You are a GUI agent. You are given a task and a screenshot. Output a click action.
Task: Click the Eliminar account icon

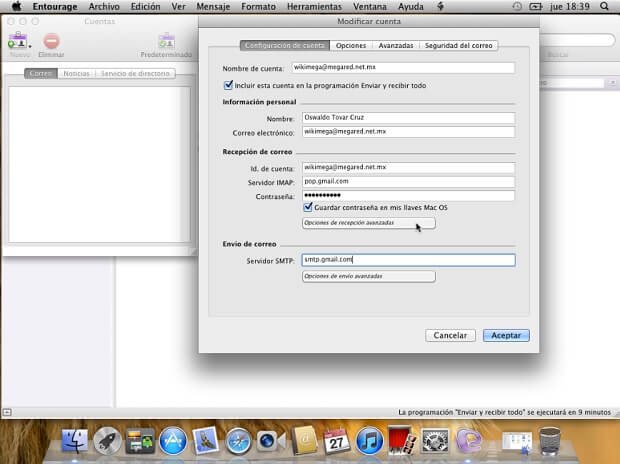[51, 41]
